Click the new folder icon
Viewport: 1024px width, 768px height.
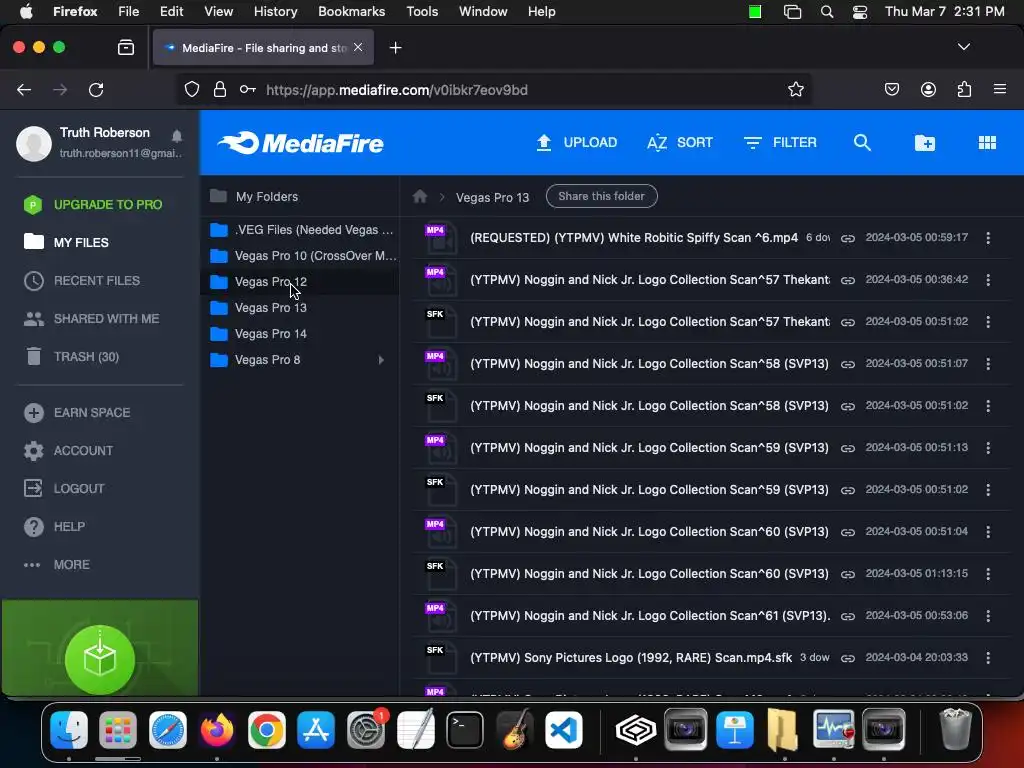[924, 142]
